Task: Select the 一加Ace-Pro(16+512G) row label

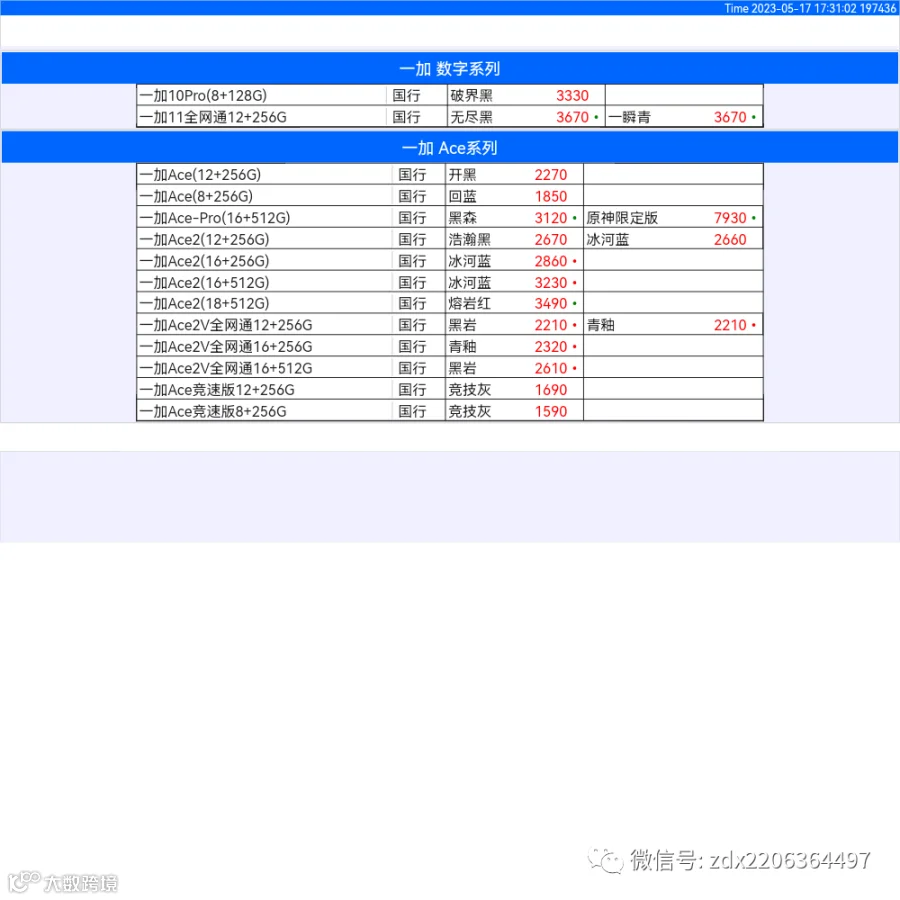Action: click(x=215, y=218)
